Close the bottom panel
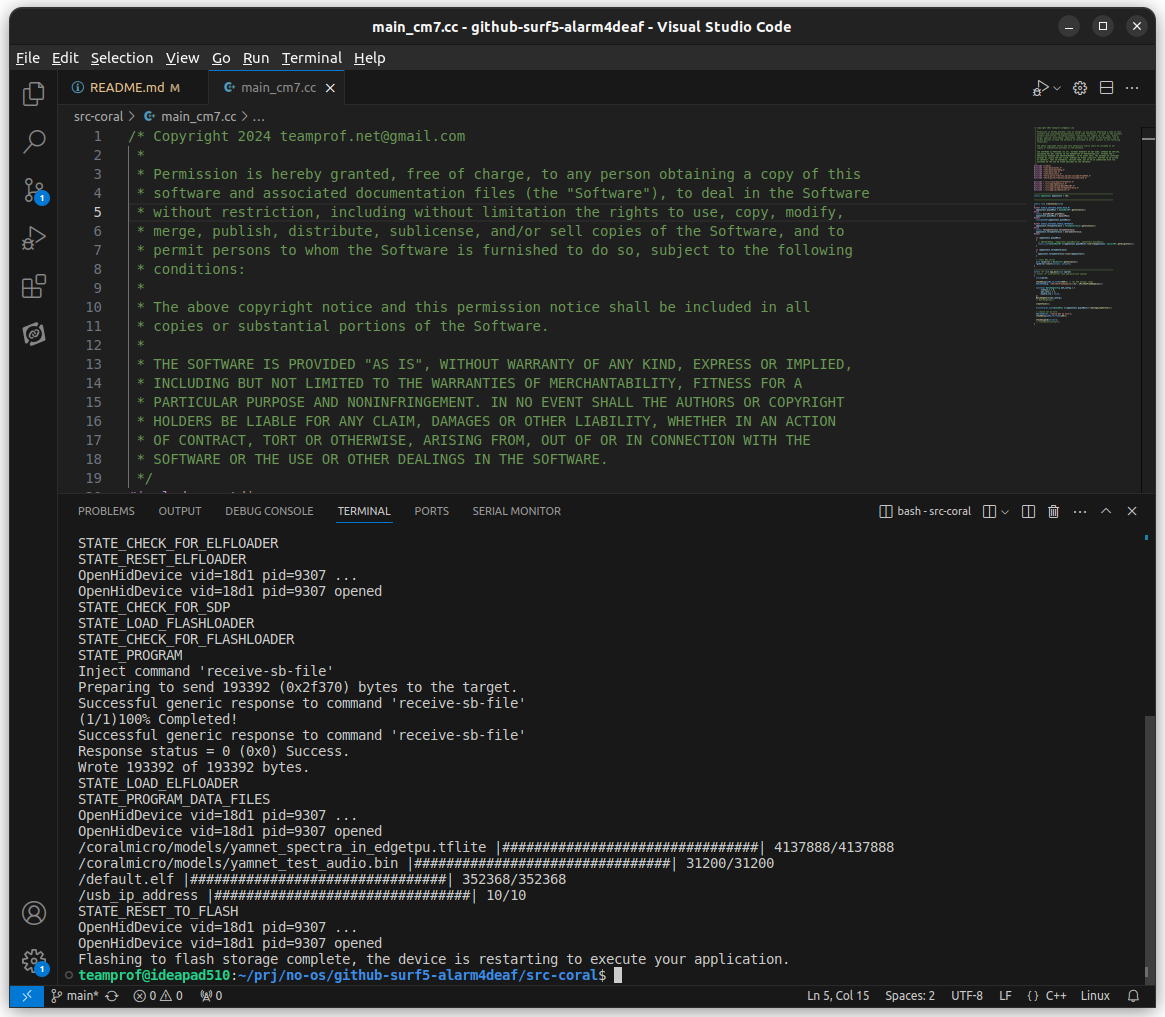Image resolution: width=1165 pixels, height=1017 pixels. click(1132, 511)
